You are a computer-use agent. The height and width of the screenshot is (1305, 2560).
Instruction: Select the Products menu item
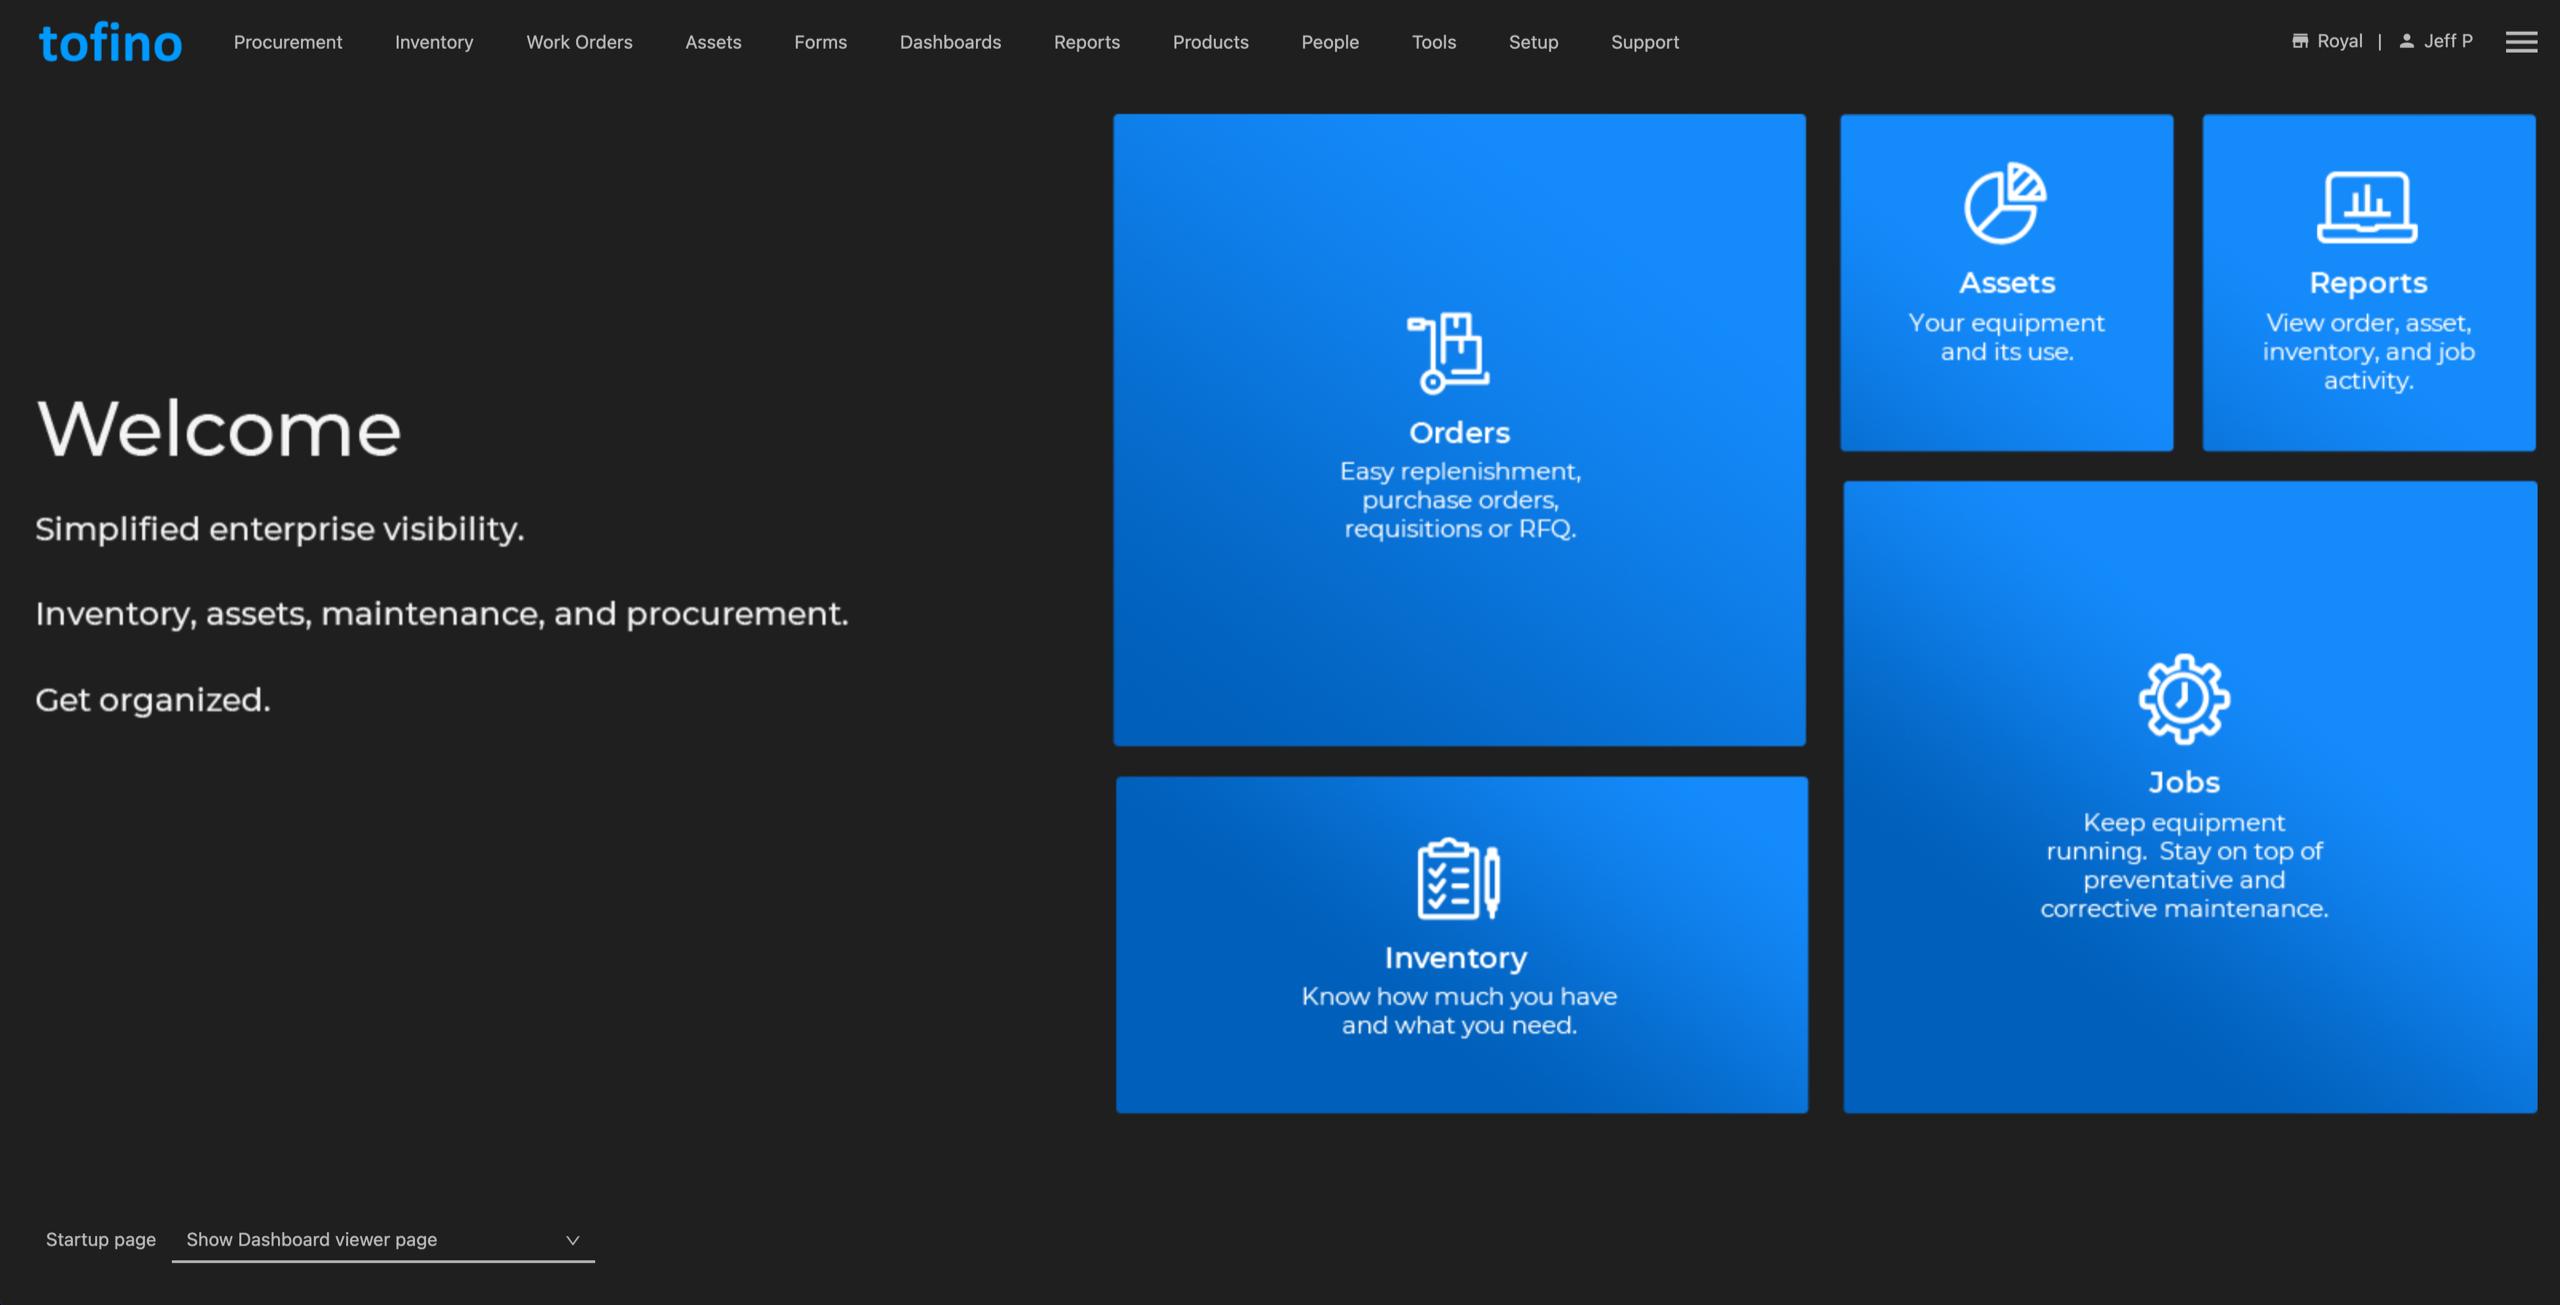(1210, 42)
